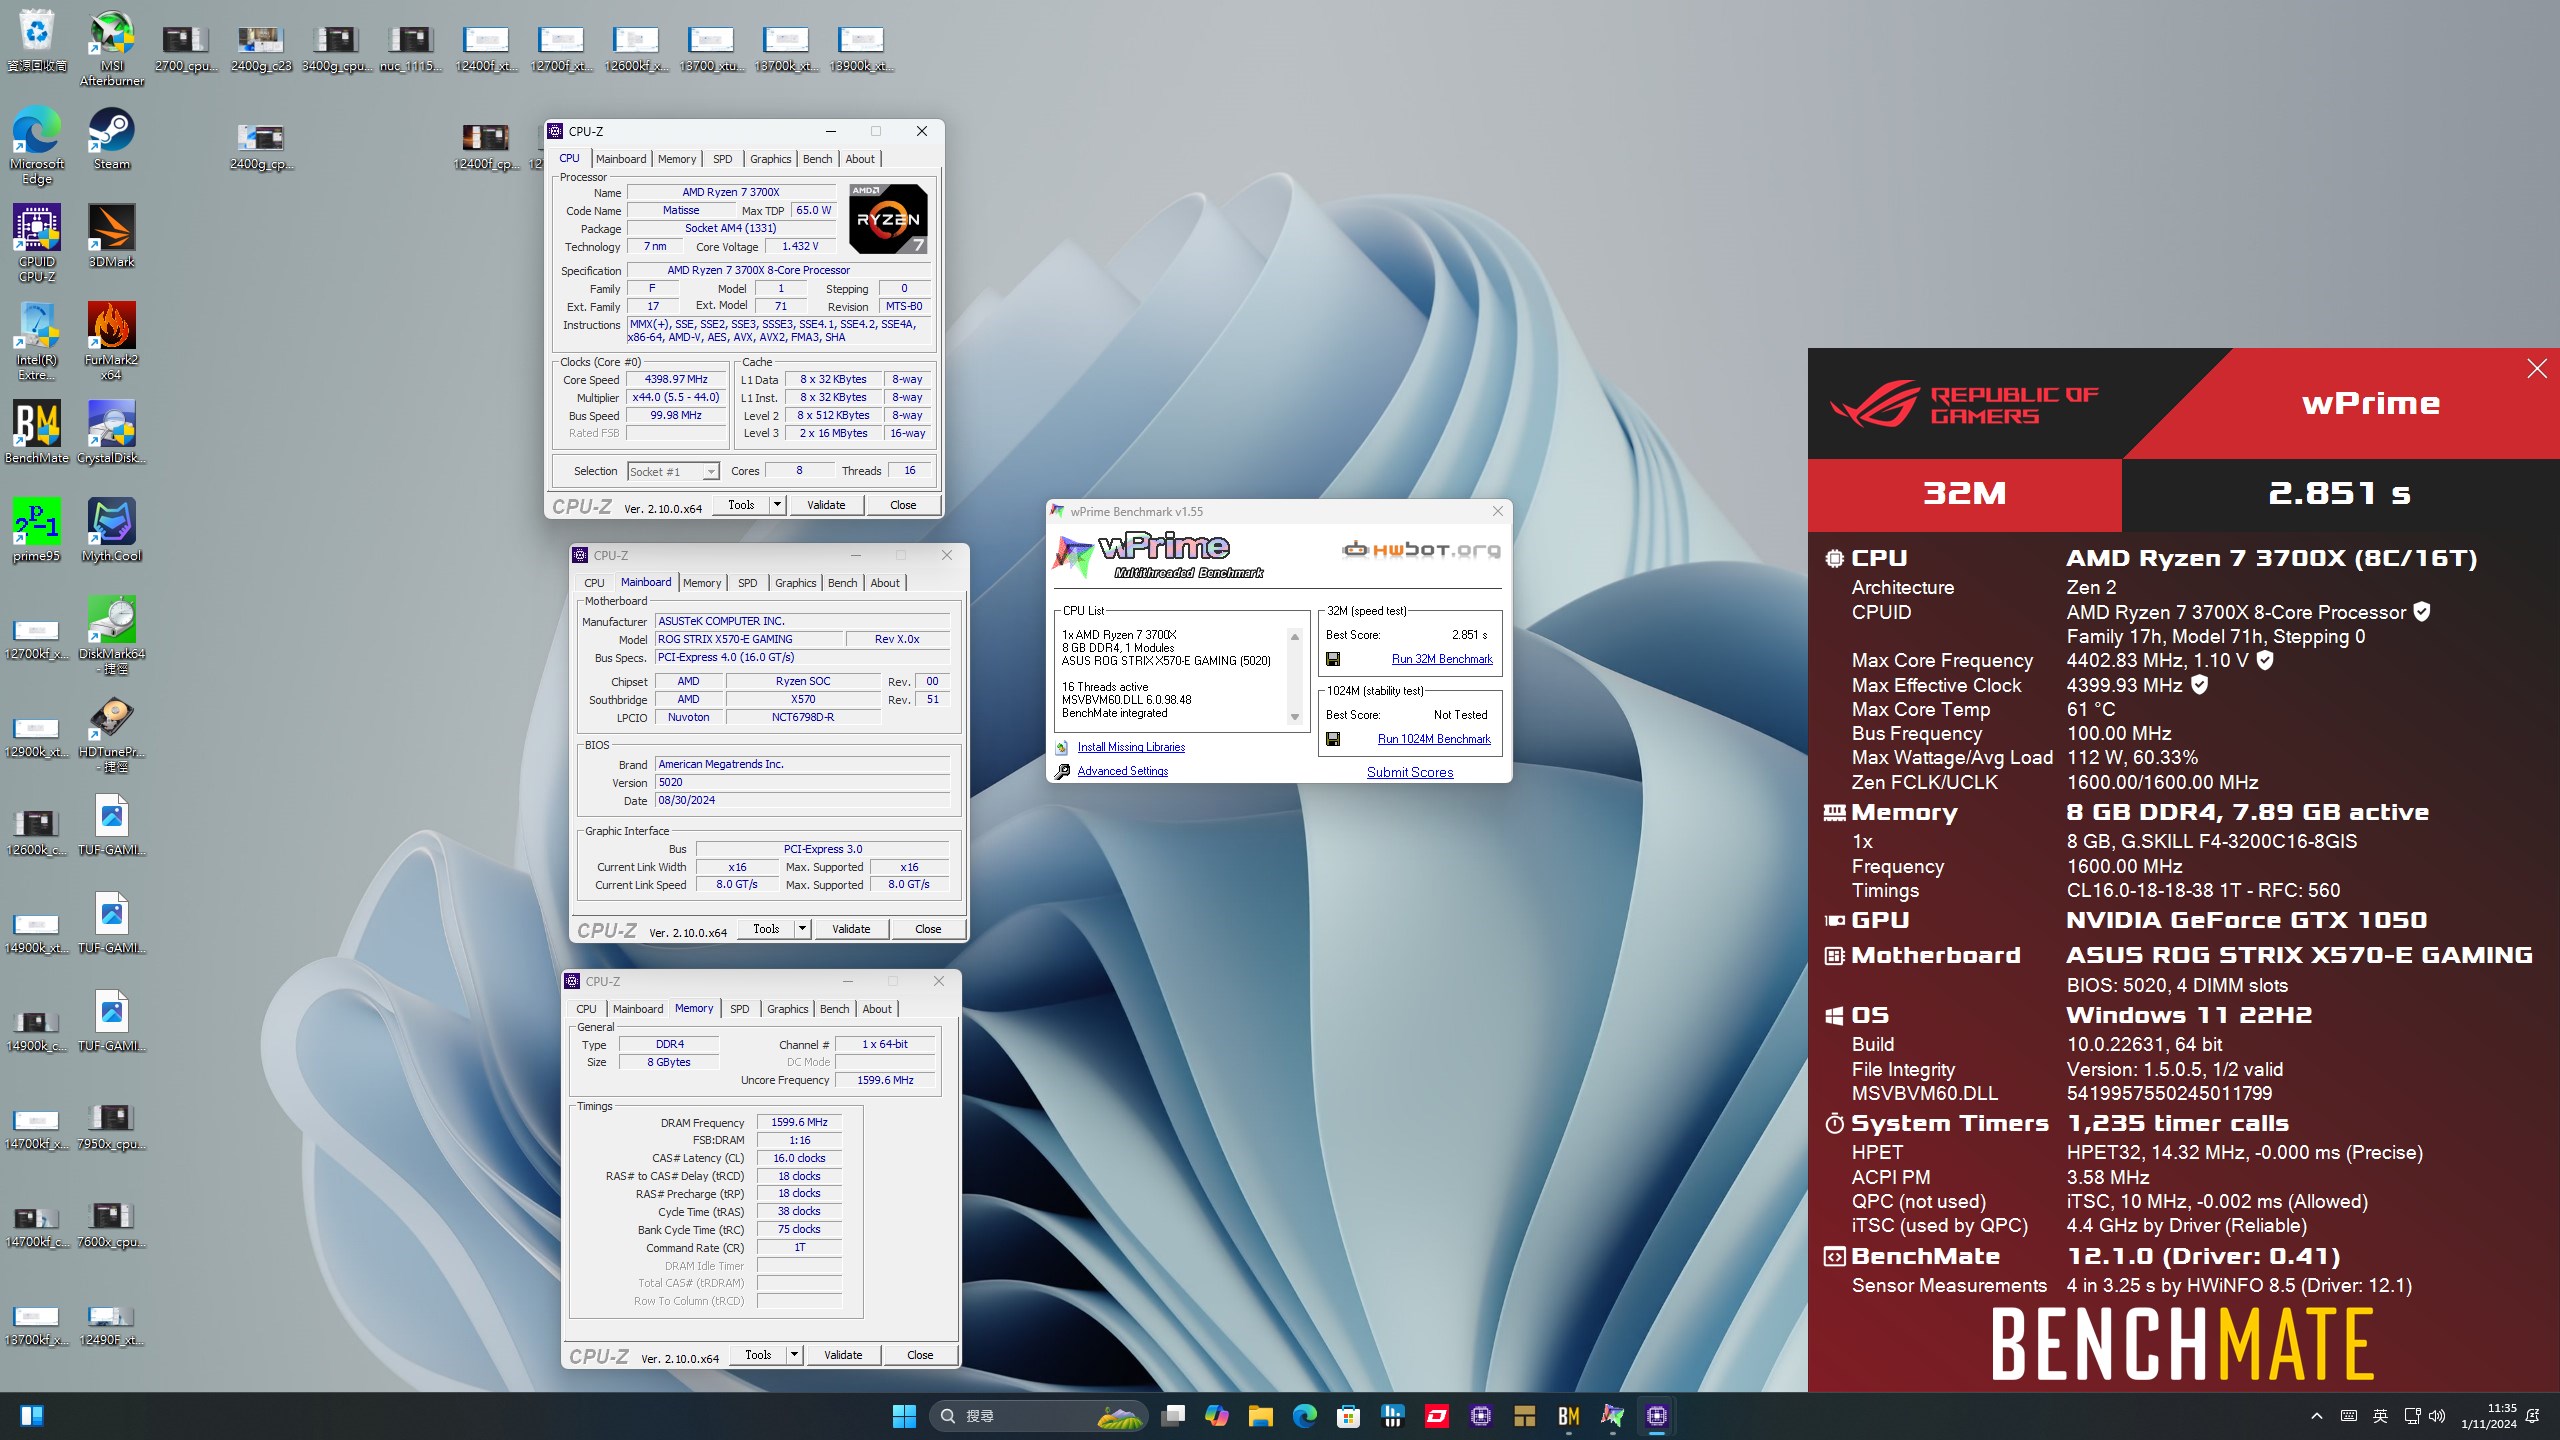Viewport: 2560px width, 1440px height.
Task: Click save icon beside Run 32M Benchmark
Action: pyautogui.click(x=1332, y=659)
